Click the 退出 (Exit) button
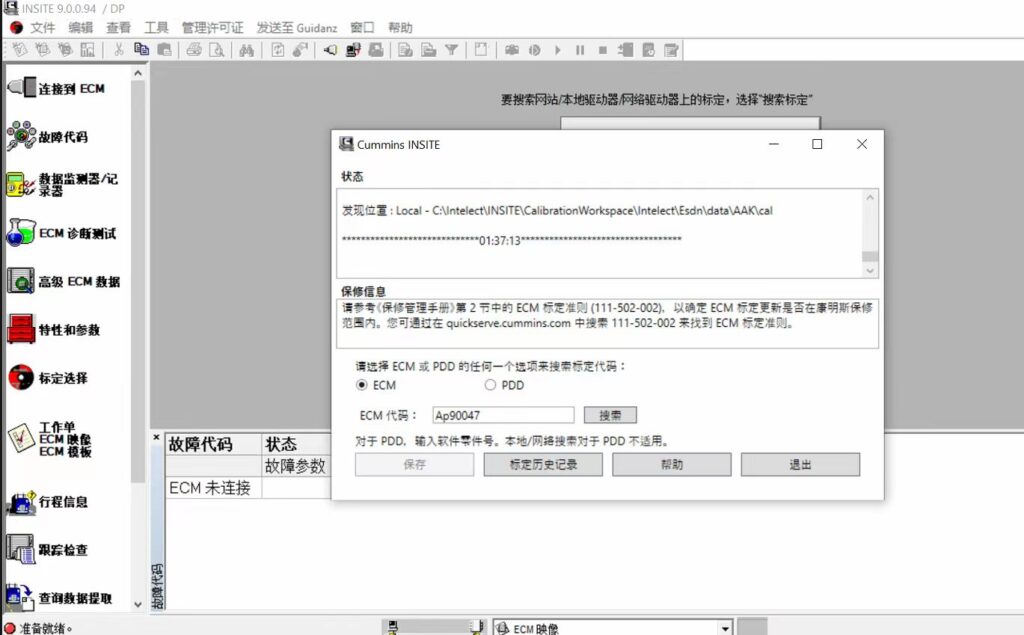The image size is (1024, 635). (x=800, y=464)
